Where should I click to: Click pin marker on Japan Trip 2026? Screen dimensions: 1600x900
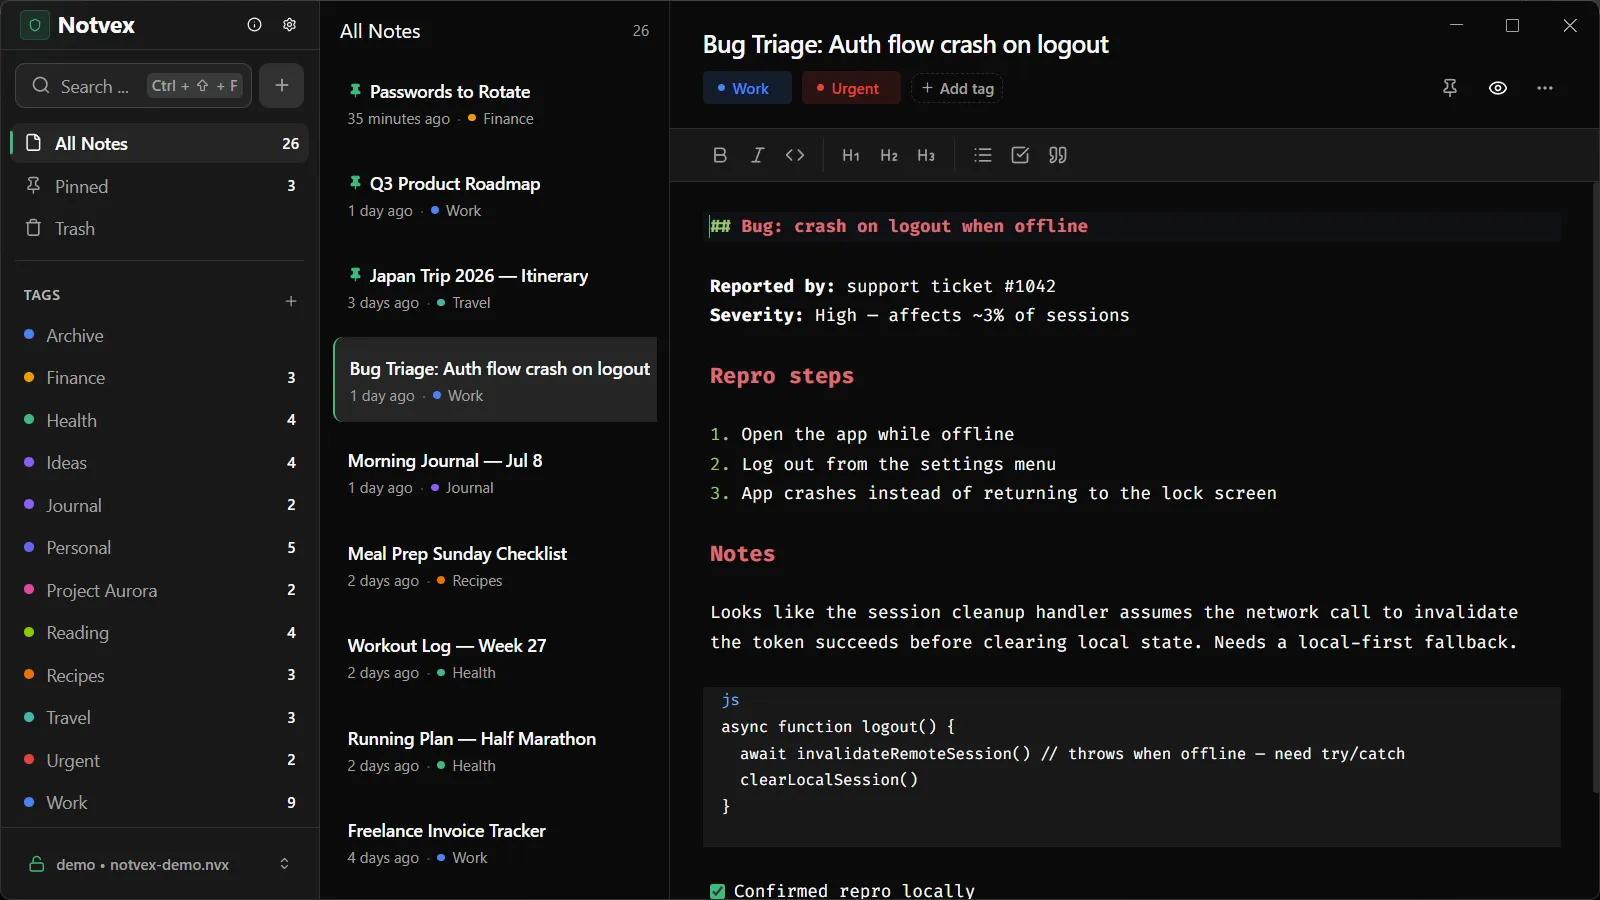coord(355,274)
